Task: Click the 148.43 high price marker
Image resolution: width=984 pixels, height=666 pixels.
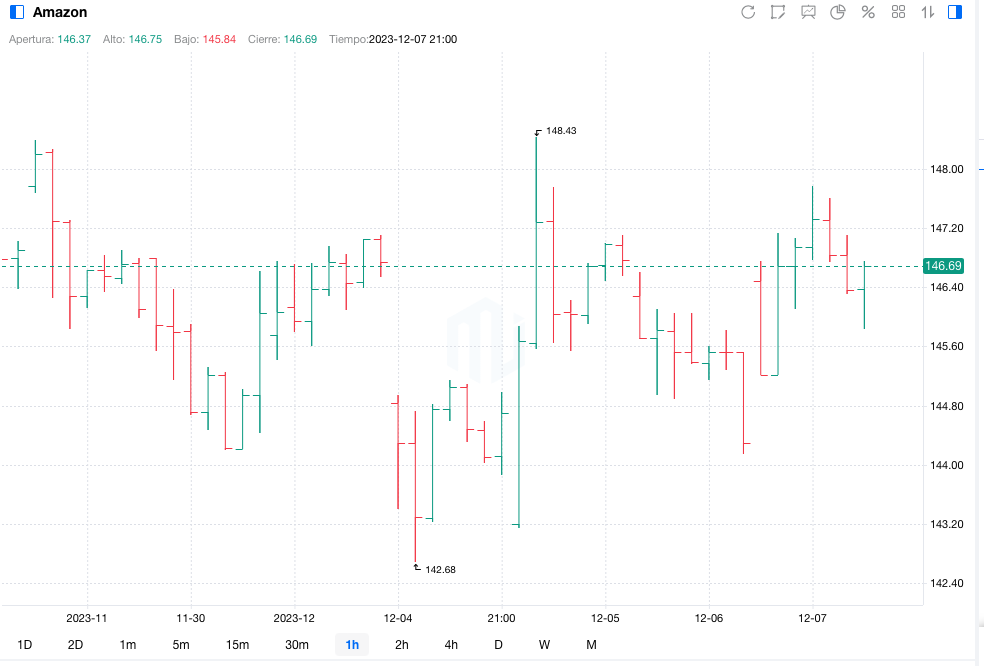Action: click(x=561, y=131)
